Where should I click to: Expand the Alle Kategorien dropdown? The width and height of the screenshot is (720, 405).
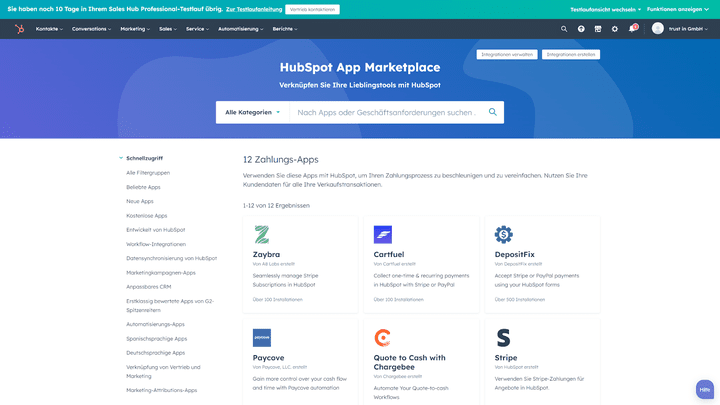point(252,112)
